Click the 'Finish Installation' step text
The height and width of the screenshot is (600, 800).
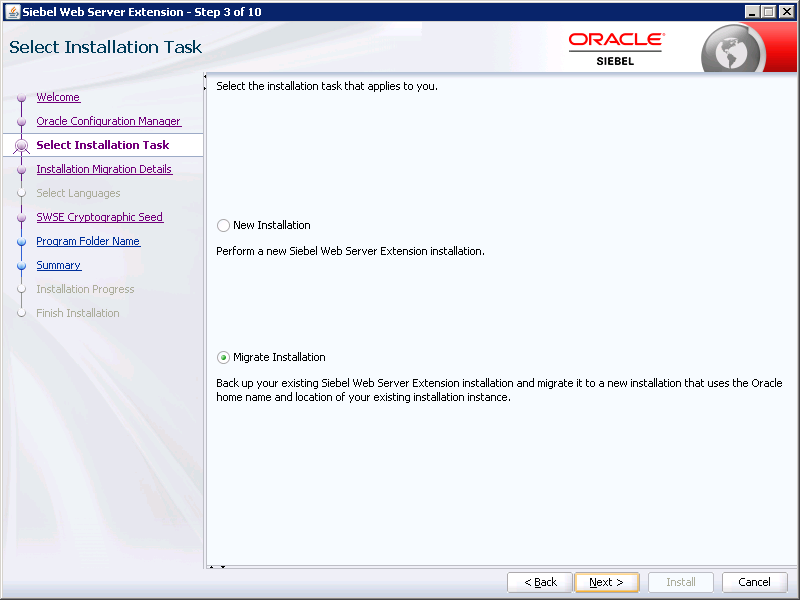78,313
